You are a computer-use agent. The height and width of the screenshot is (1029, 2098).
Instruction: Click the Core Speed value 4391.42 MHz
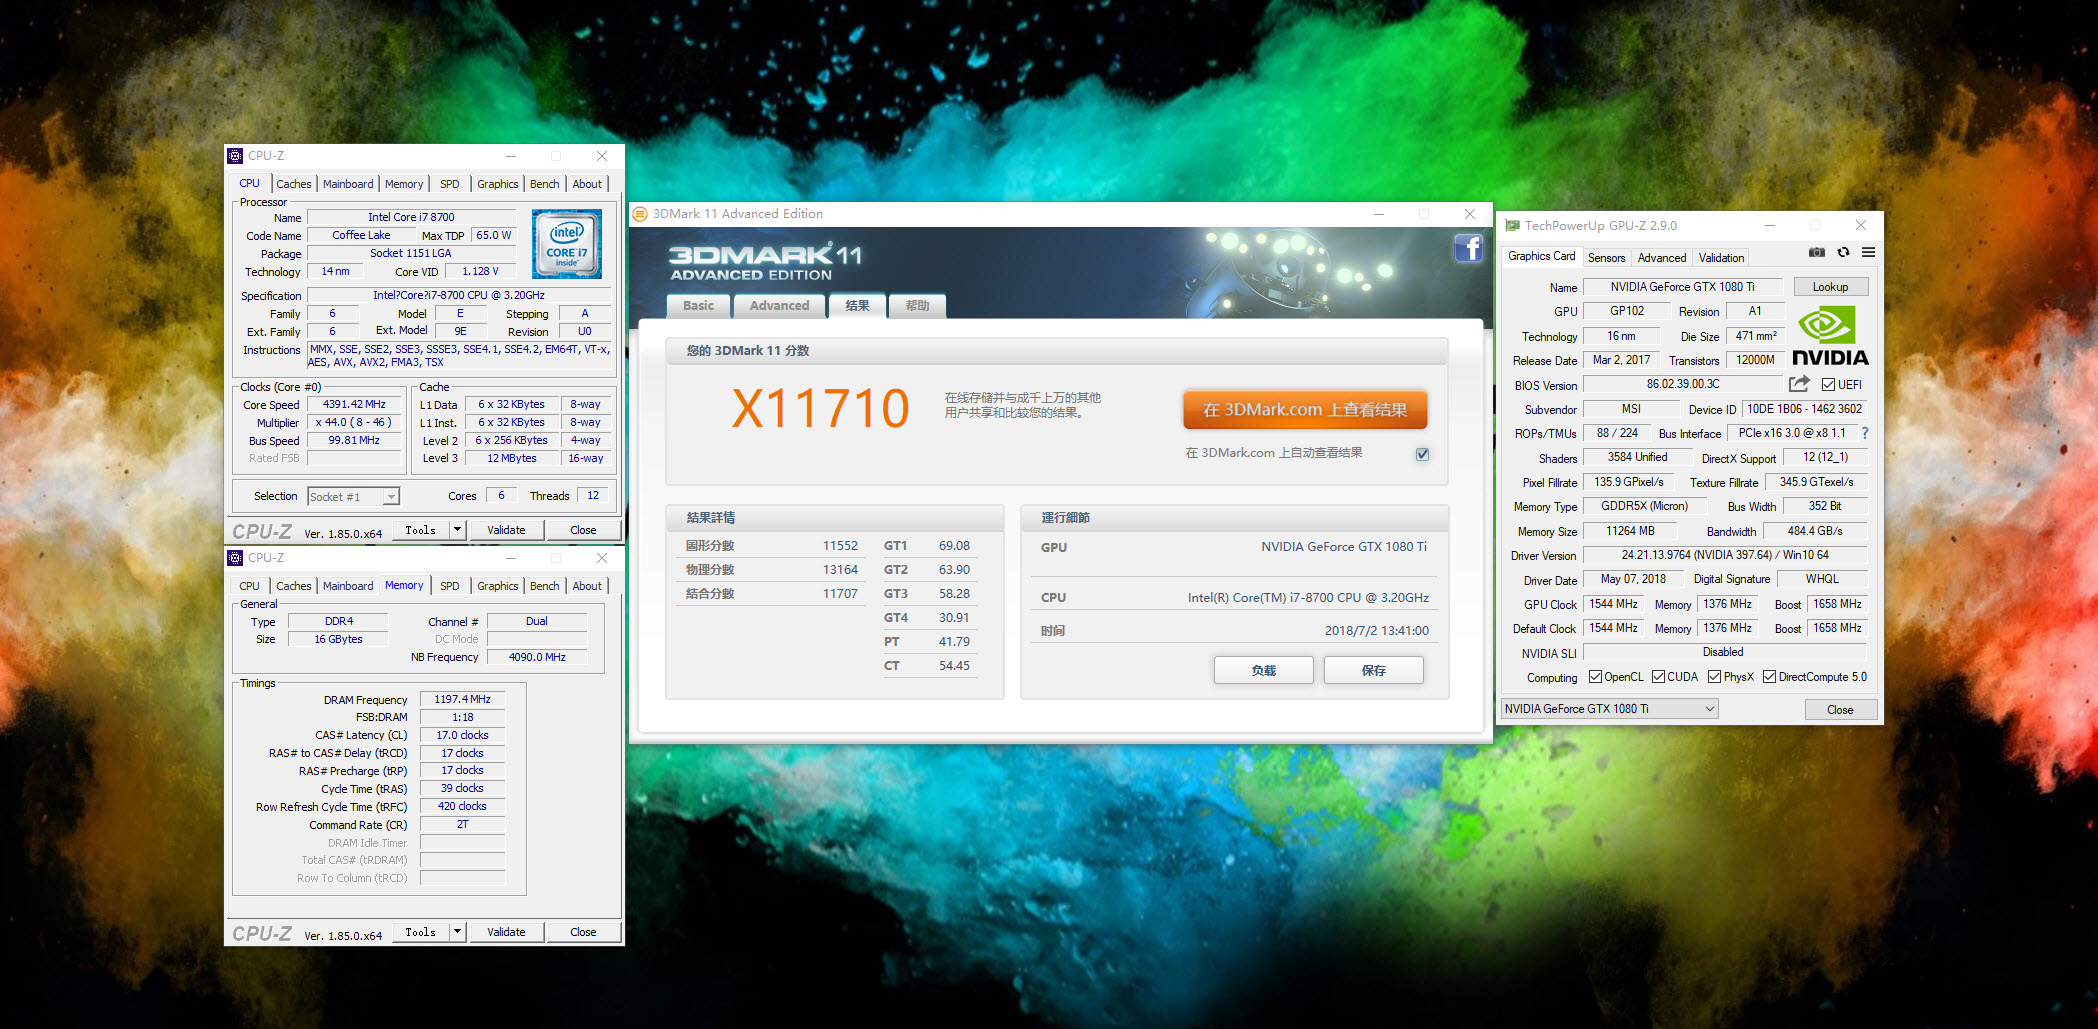point(354,405)
